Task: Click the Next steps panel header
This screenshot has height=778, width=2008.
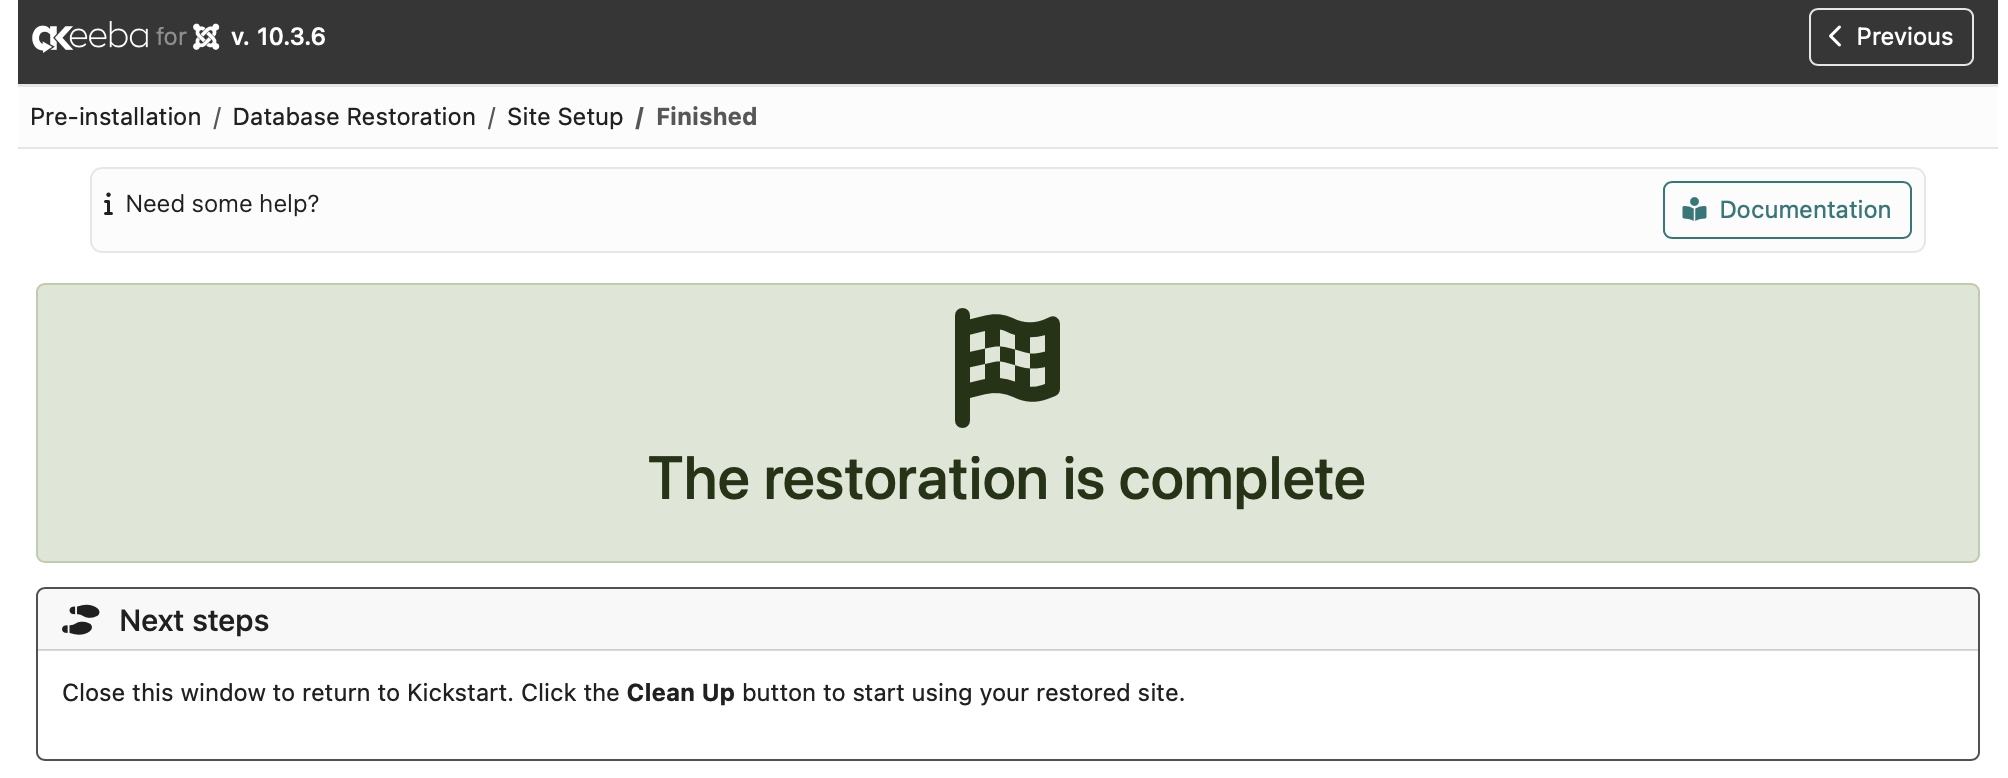Action: (x=1007, y=620)
